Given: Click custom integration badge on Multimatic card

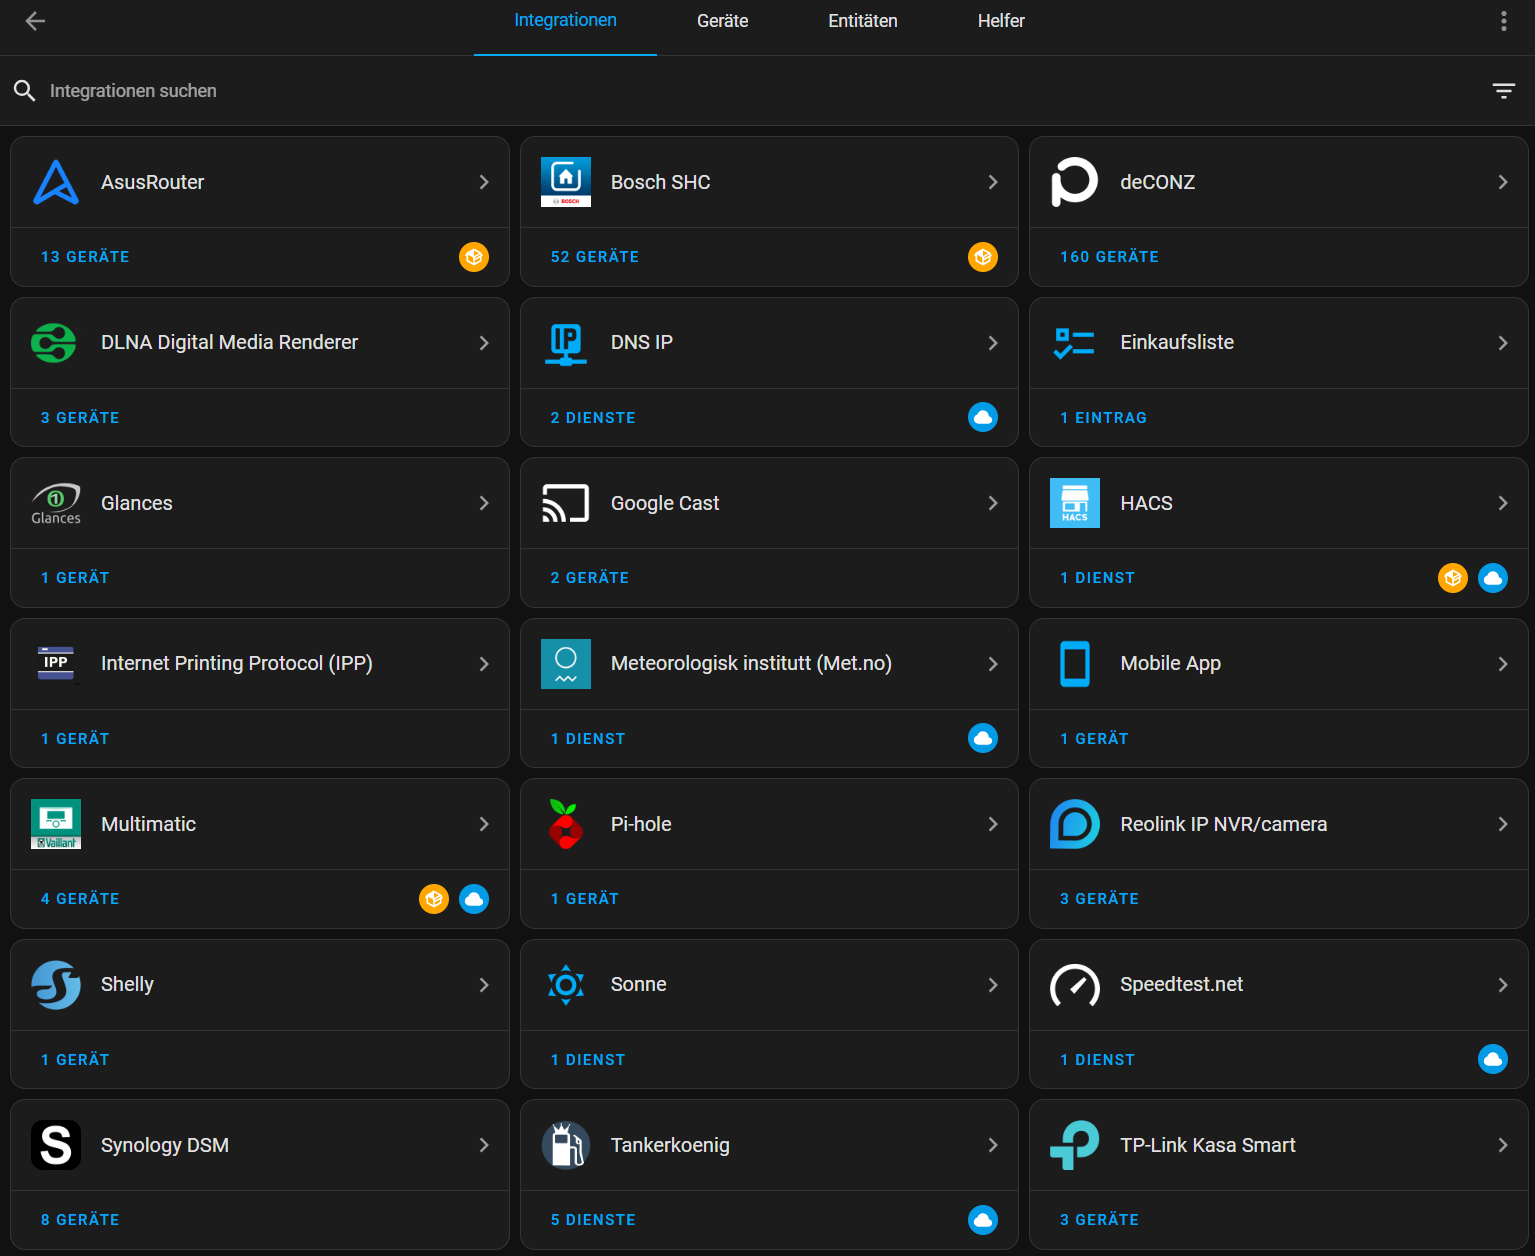Looking at the screenshot, I should [434, 899].
